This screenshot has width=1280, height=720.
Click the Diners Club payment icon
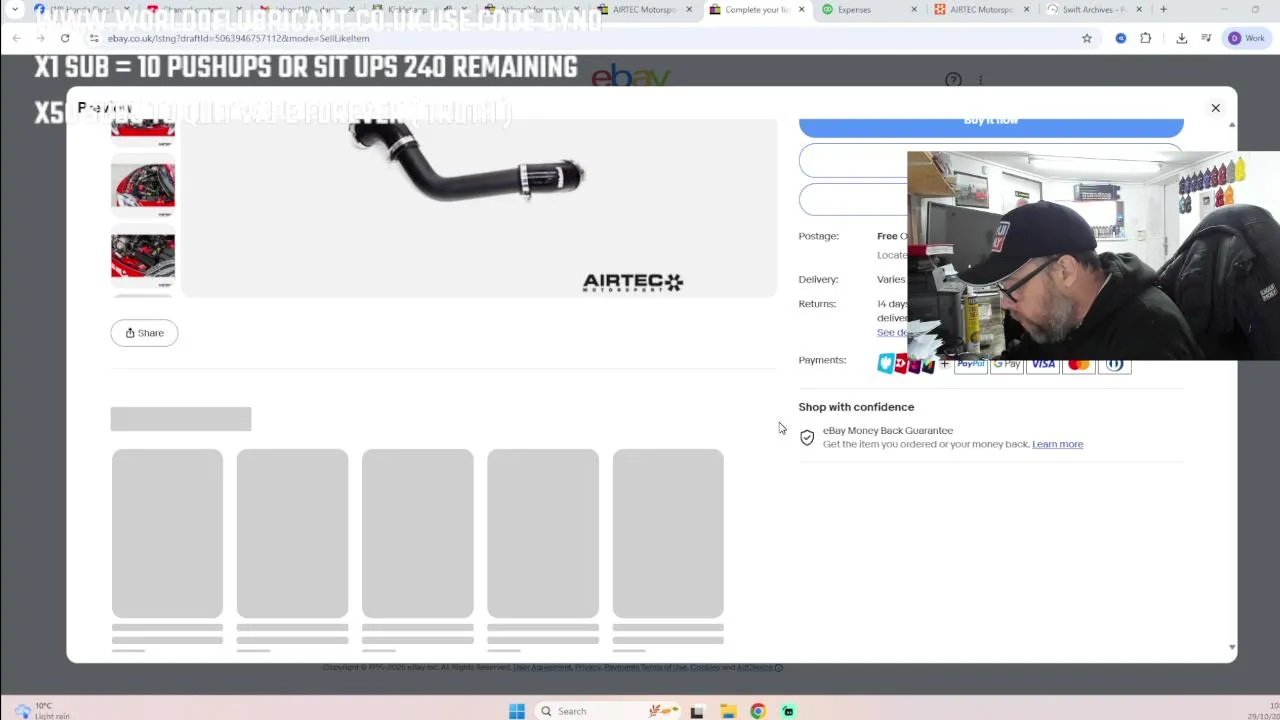1115,364
